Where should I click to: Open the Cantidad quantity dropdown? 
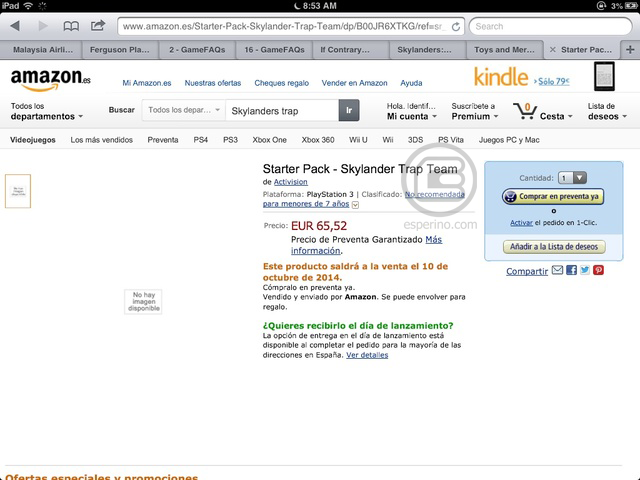click(573, 177)
